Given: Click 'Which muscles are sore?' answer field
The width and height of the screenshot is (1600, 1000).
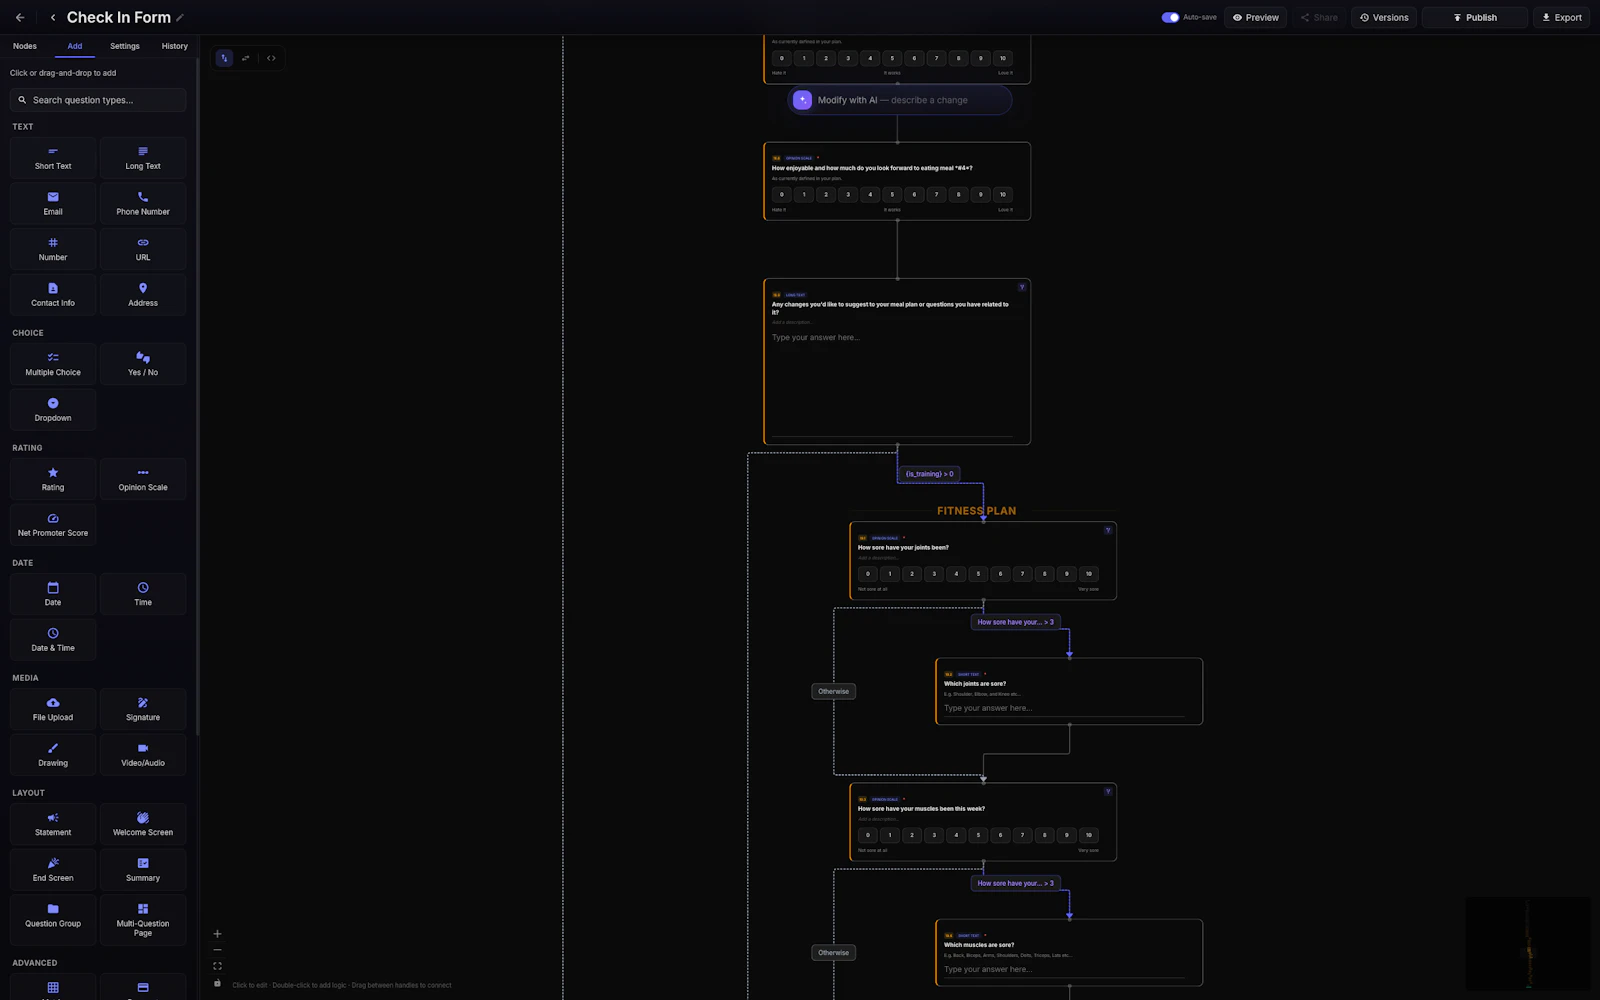Looking at the screenshot, I should pos(1064,969).
